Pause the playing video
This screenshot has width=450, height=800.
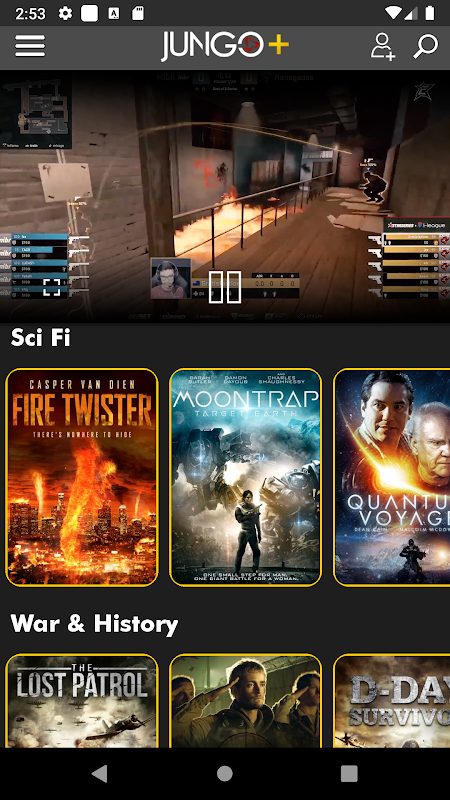click(224, 287)
